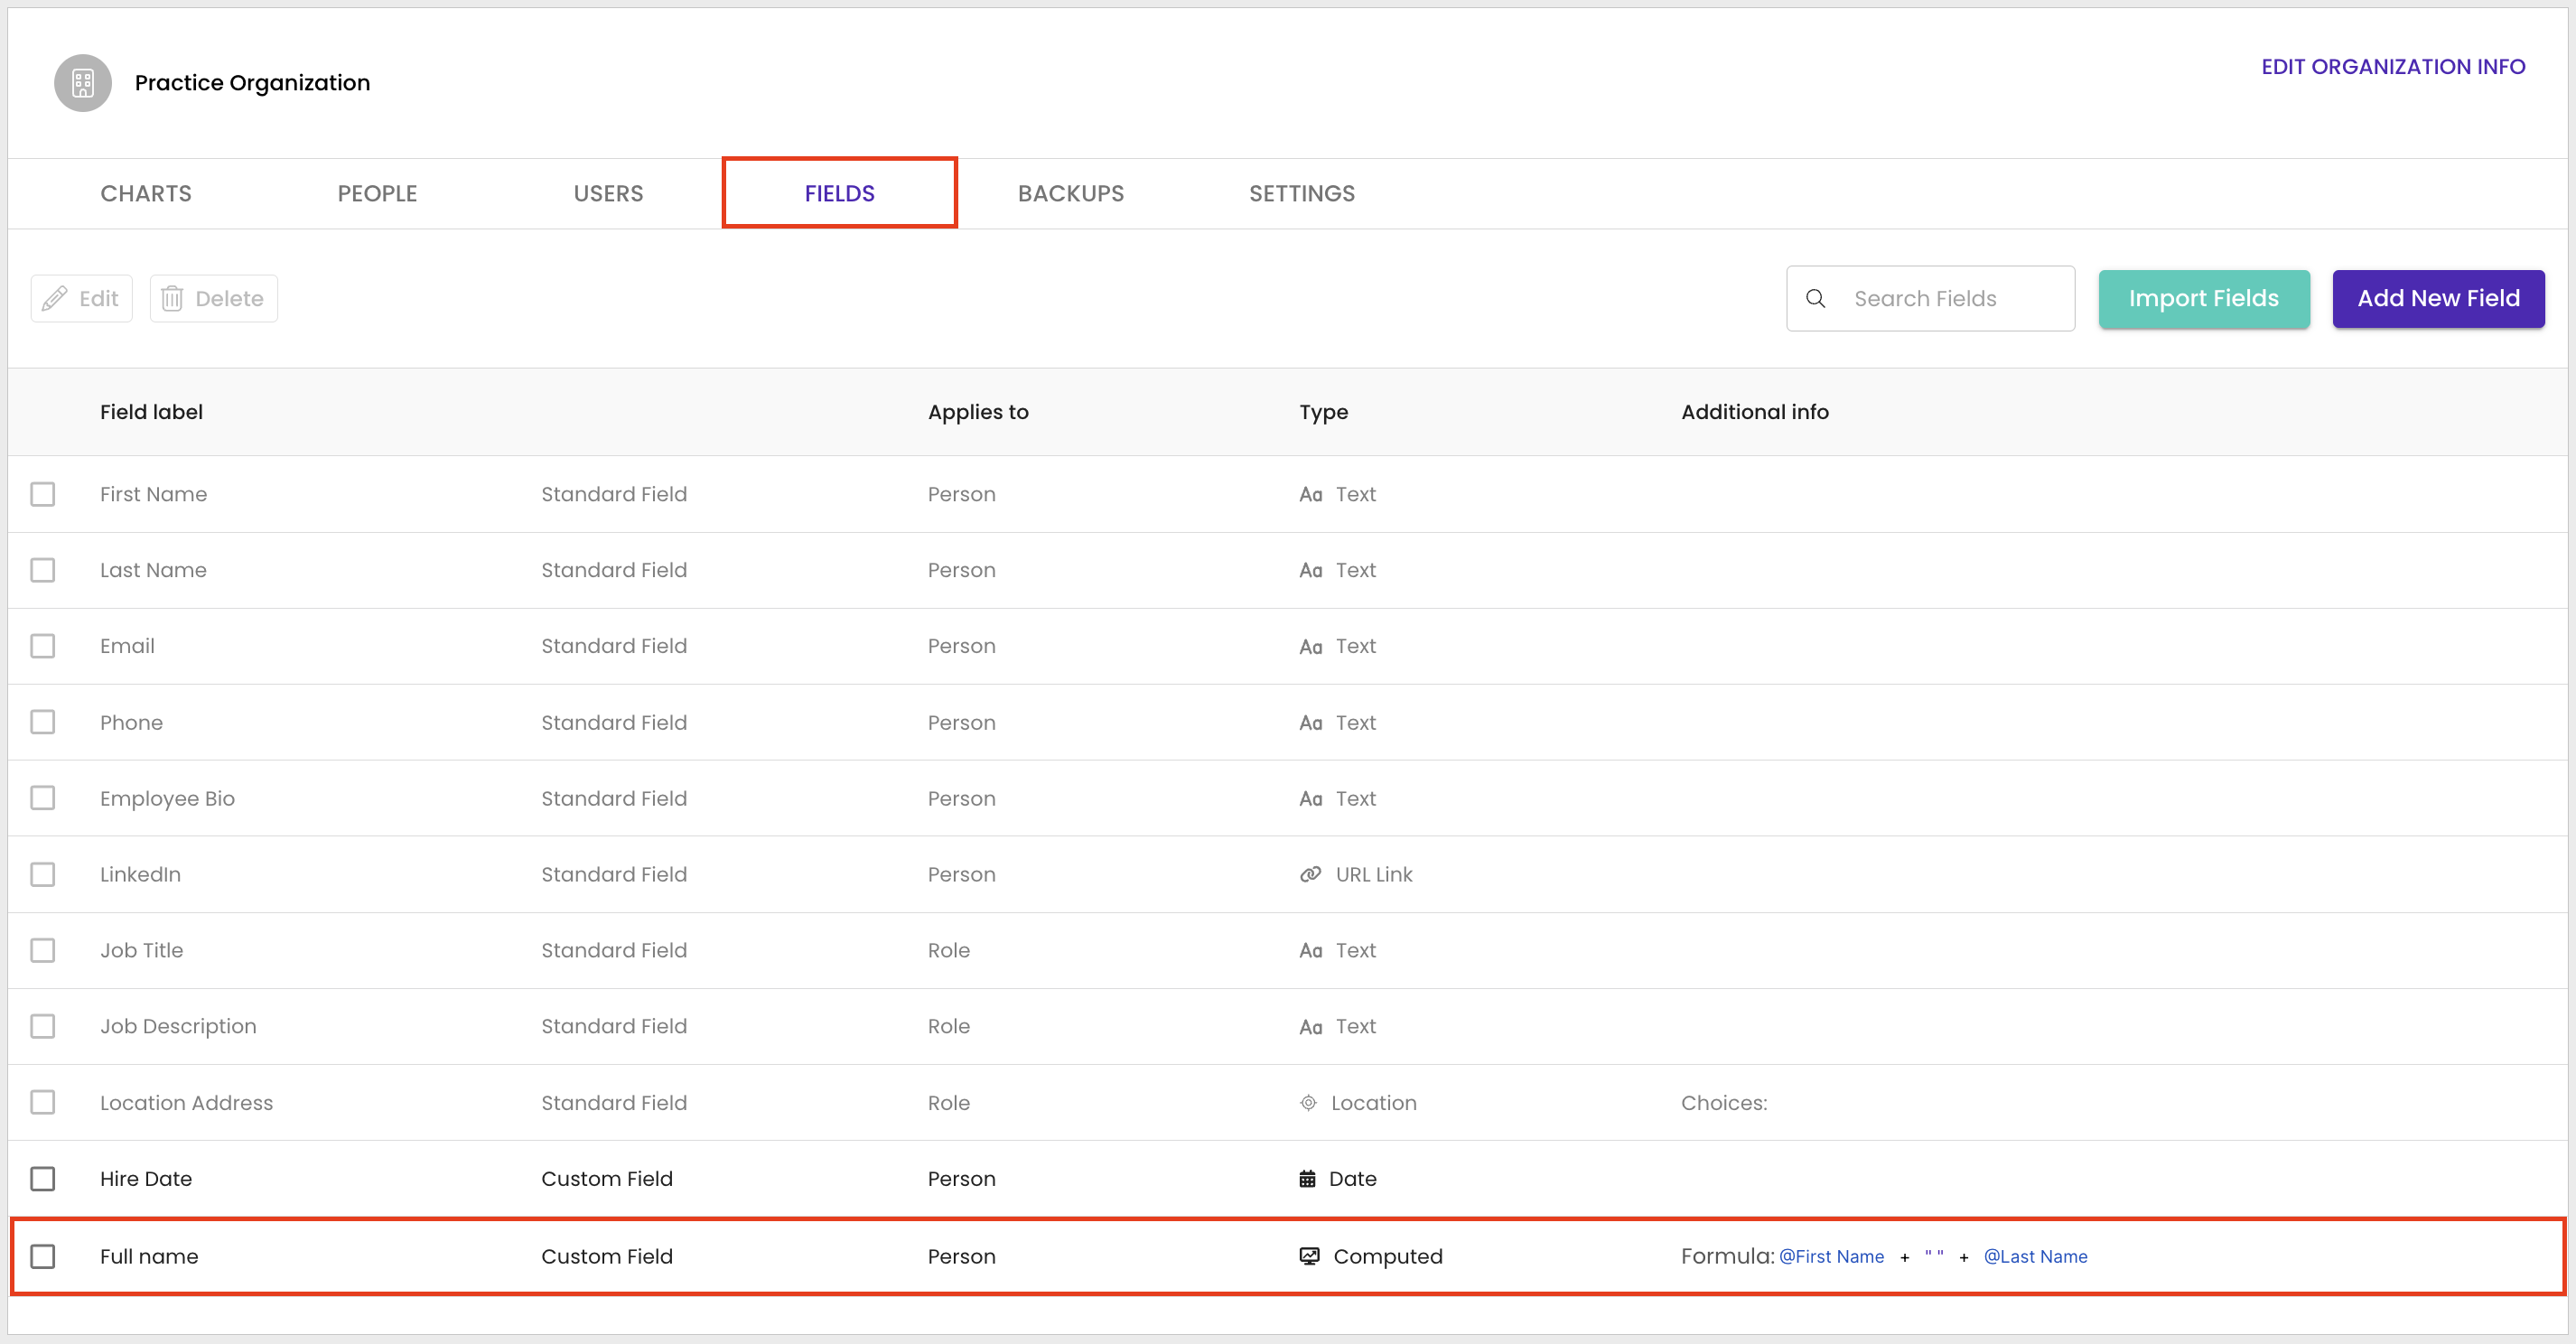The width and height of the screenshot is (2576, 1344).
Task: Click URL Link type text in LinkedIn row
Action: 1374,874
